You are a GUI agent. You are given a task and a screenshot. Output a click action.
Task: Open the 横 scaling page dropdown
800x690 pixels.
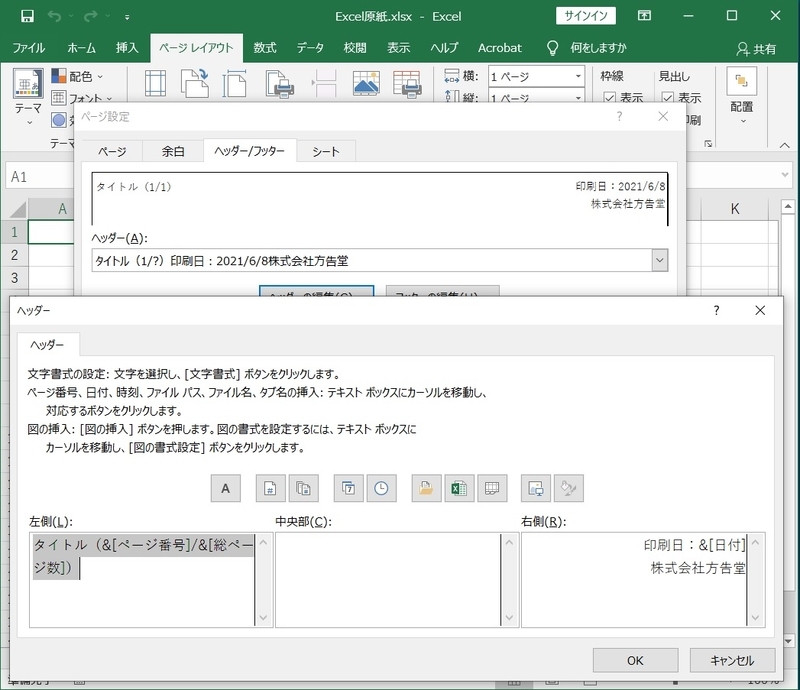[x=576, y=75]
